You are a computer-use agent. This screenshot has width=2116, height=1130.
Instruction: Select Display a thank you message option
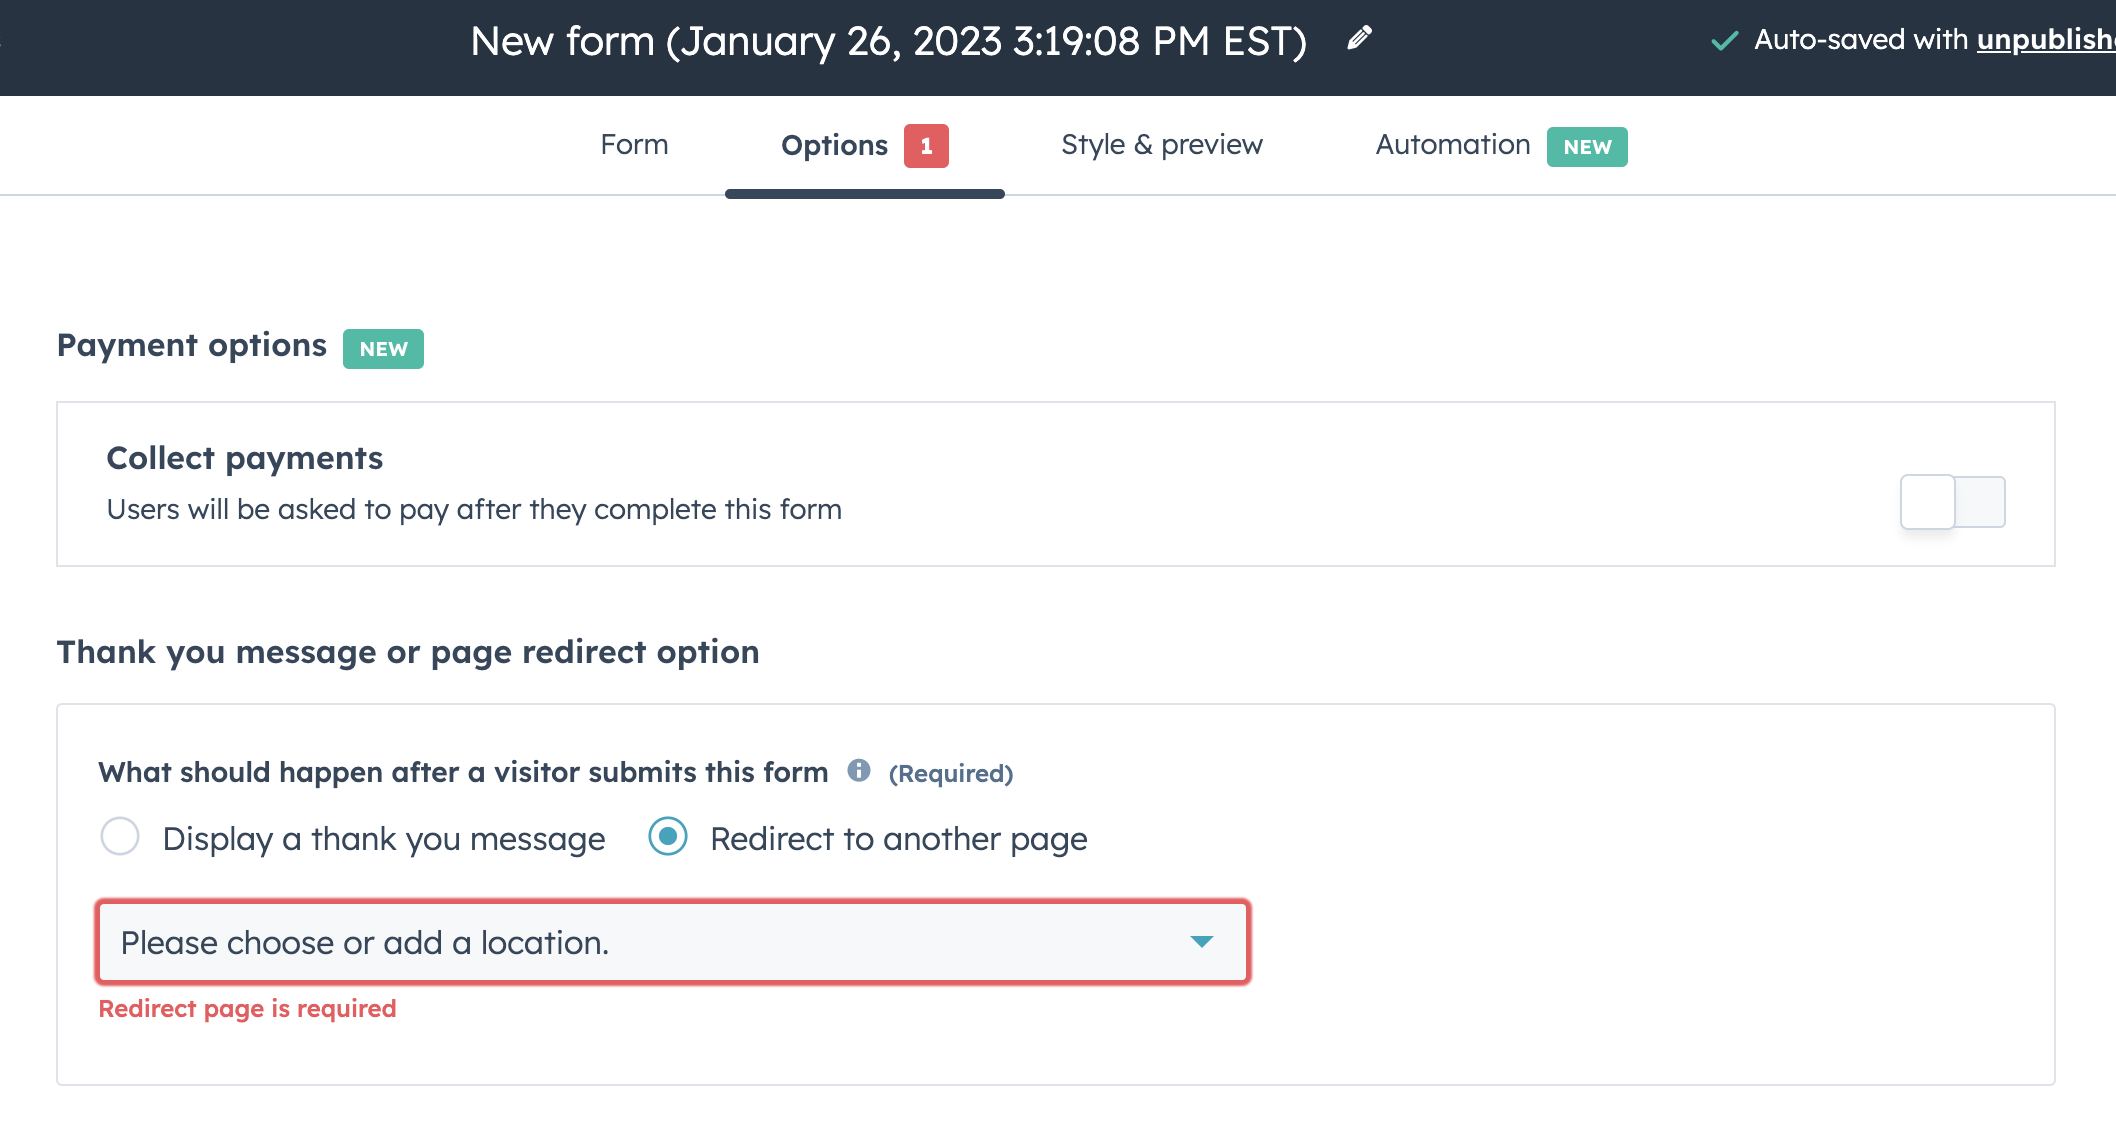pyautogui.click(x=120, y=837)
